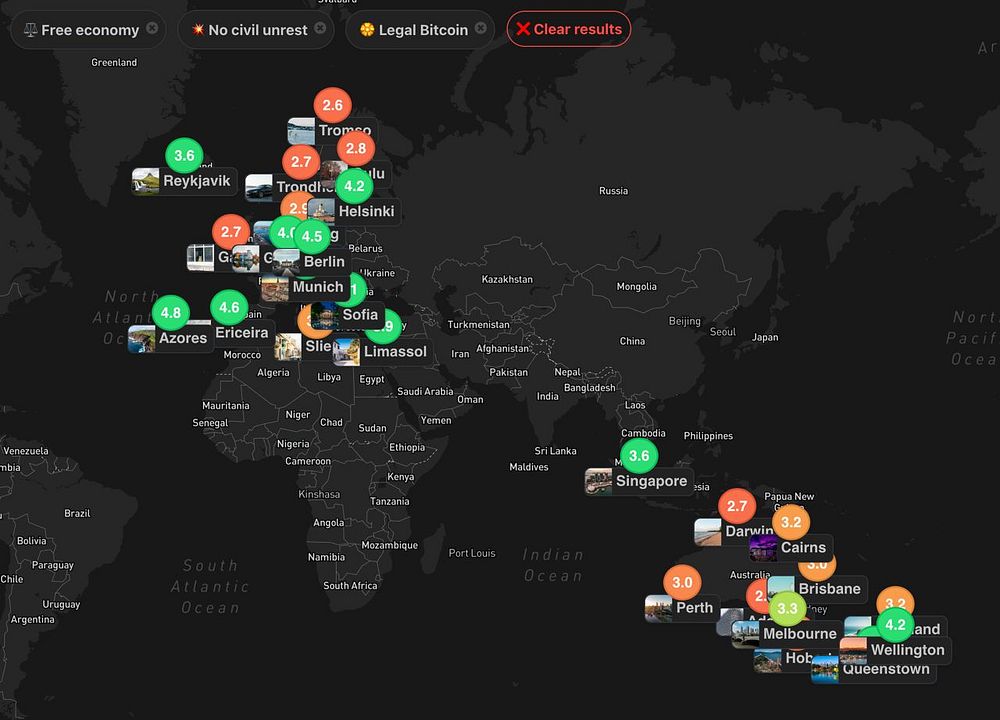Click the Clear results button
This screenshot has width=1000, height=720.
[x=569, y=29]
